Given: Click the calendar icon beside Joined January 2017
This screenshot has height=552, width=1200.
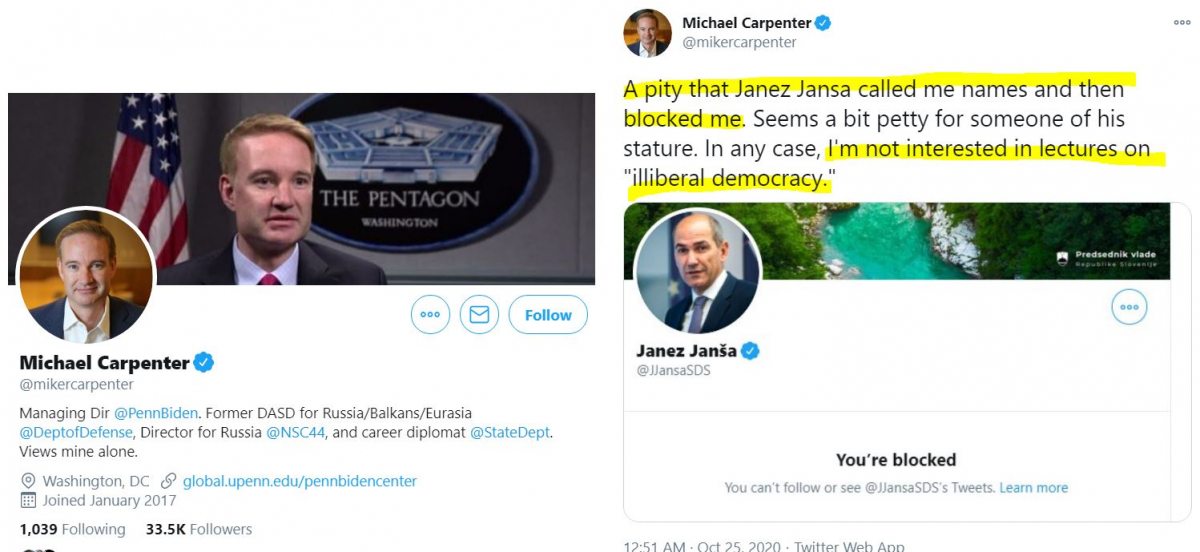Looking at the screenshot, I should [x=28, y=500].
